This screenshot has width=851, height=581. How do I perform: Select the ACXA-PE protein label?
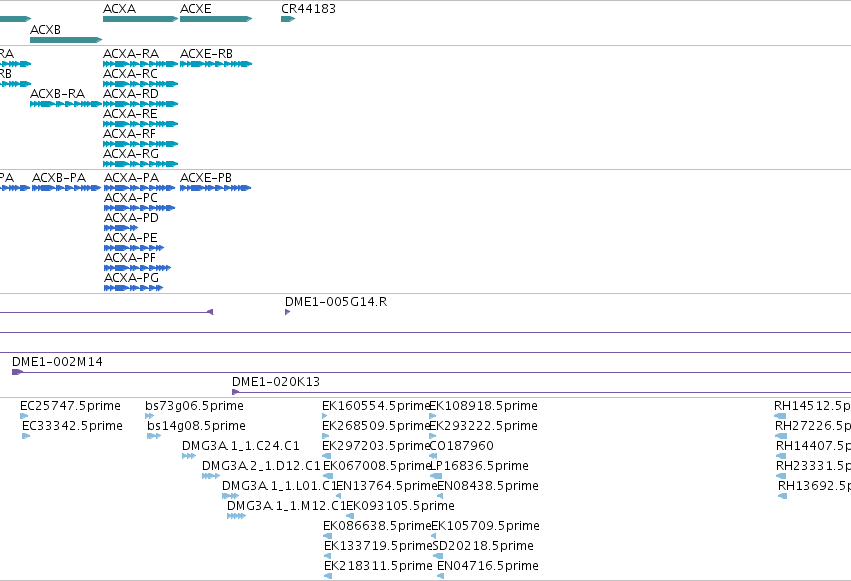click(x=131, y=238)
